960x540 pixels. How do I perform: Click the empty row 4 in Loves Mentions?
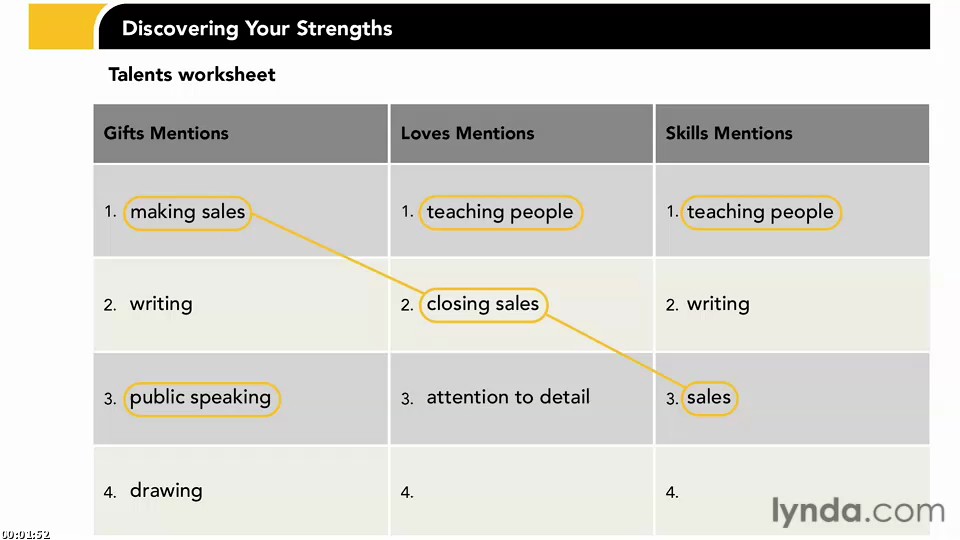[x=522, y=491]
